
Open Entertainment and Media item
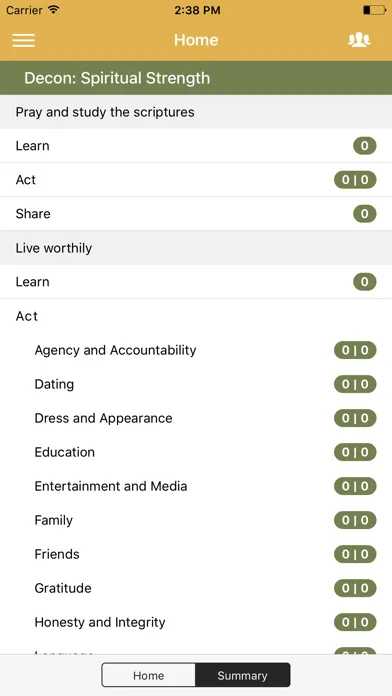196,486
